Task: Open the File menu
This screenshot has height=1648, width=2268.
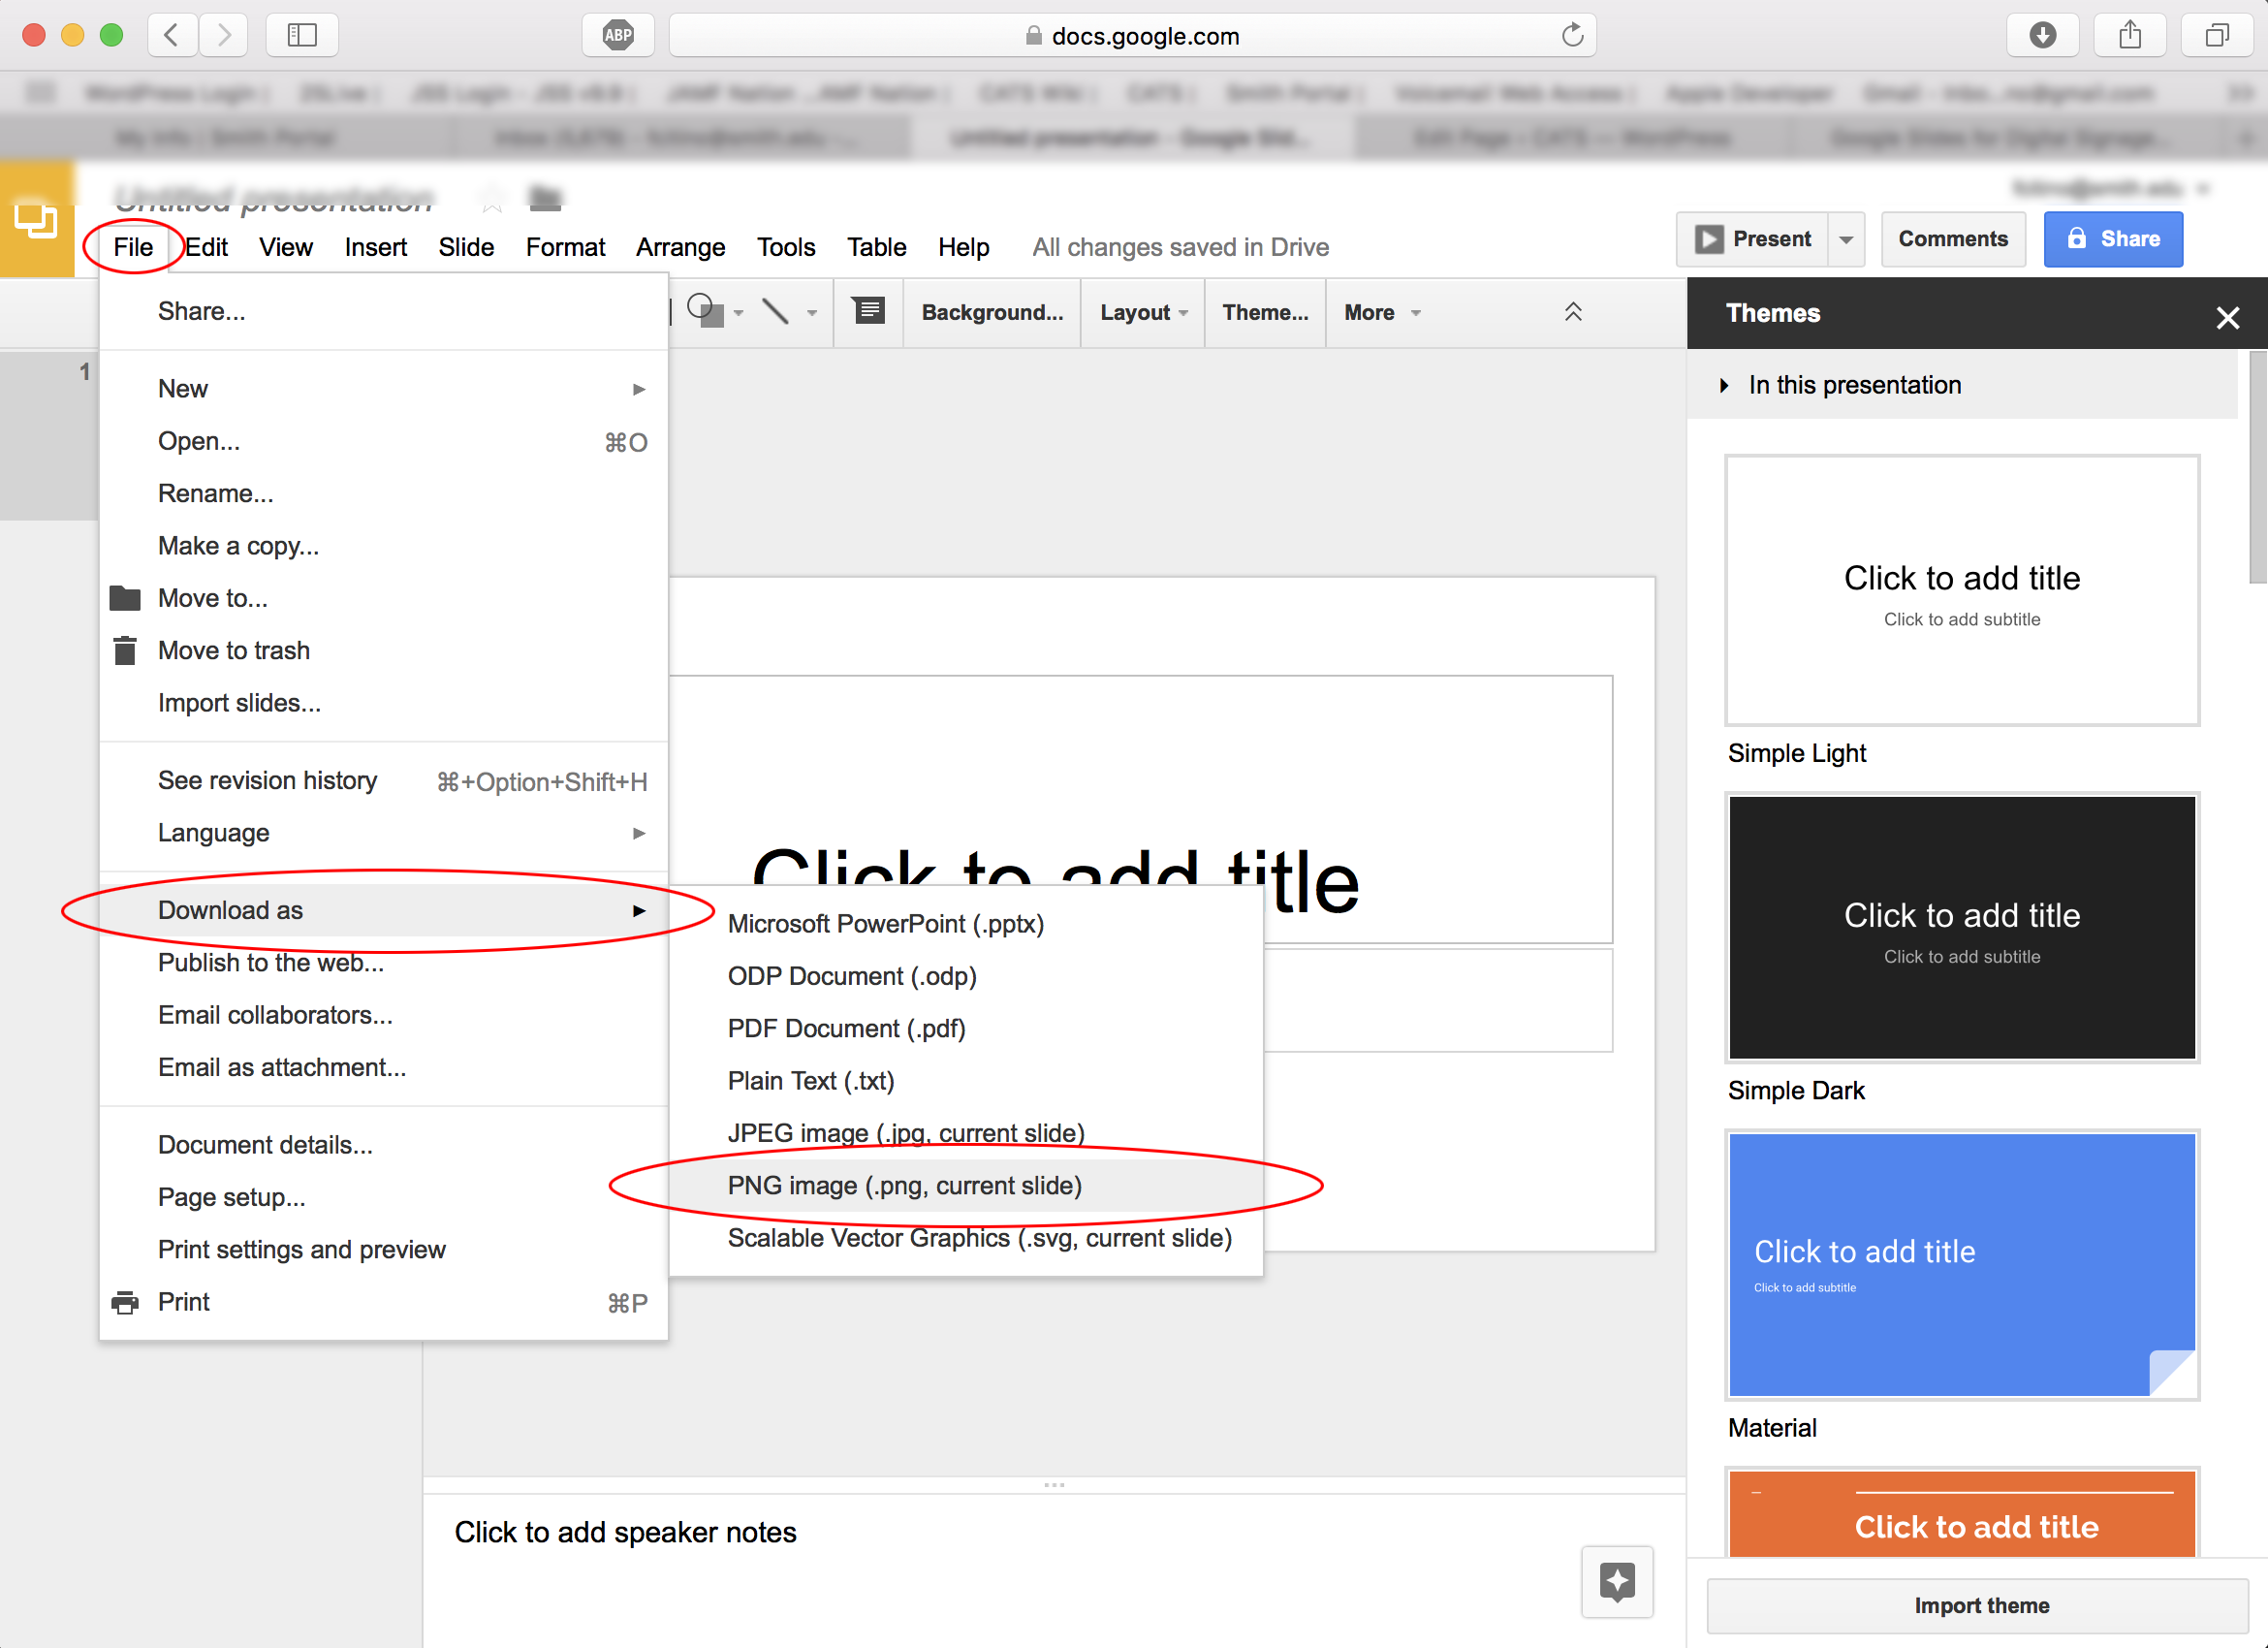Action: point(133,247)
